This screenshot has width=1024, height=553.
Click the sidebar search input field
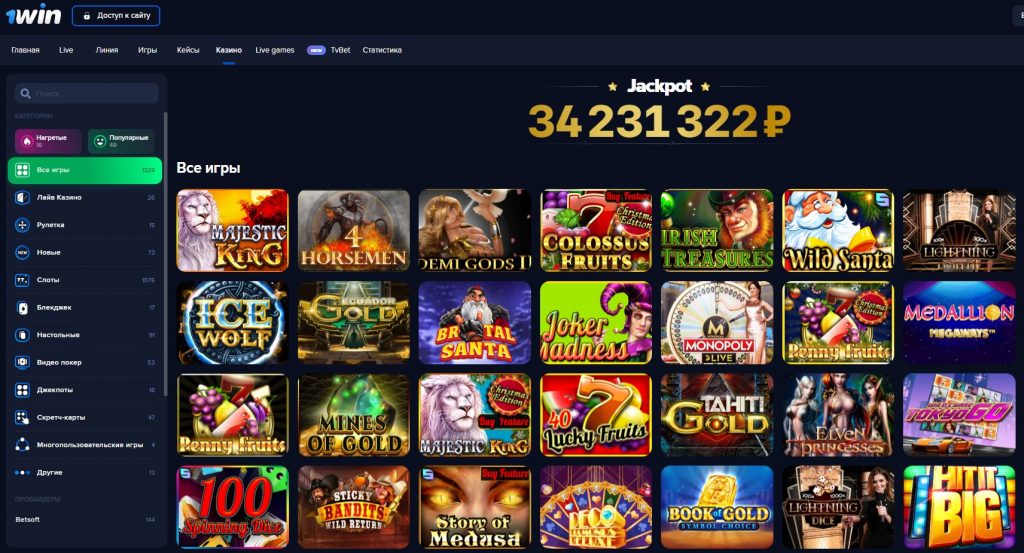[x=87, y=93]
